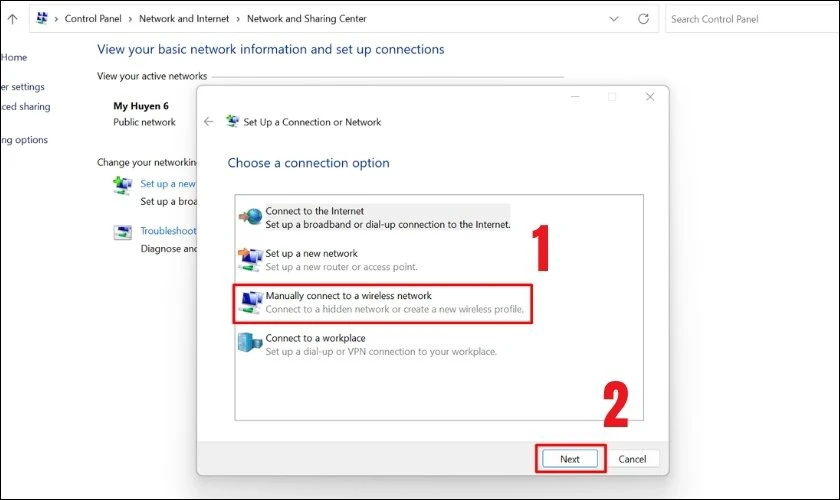Viewport: 840px width, 500px height.
Task: Open the Troubleshoot problems link
Action: (168, 231)
